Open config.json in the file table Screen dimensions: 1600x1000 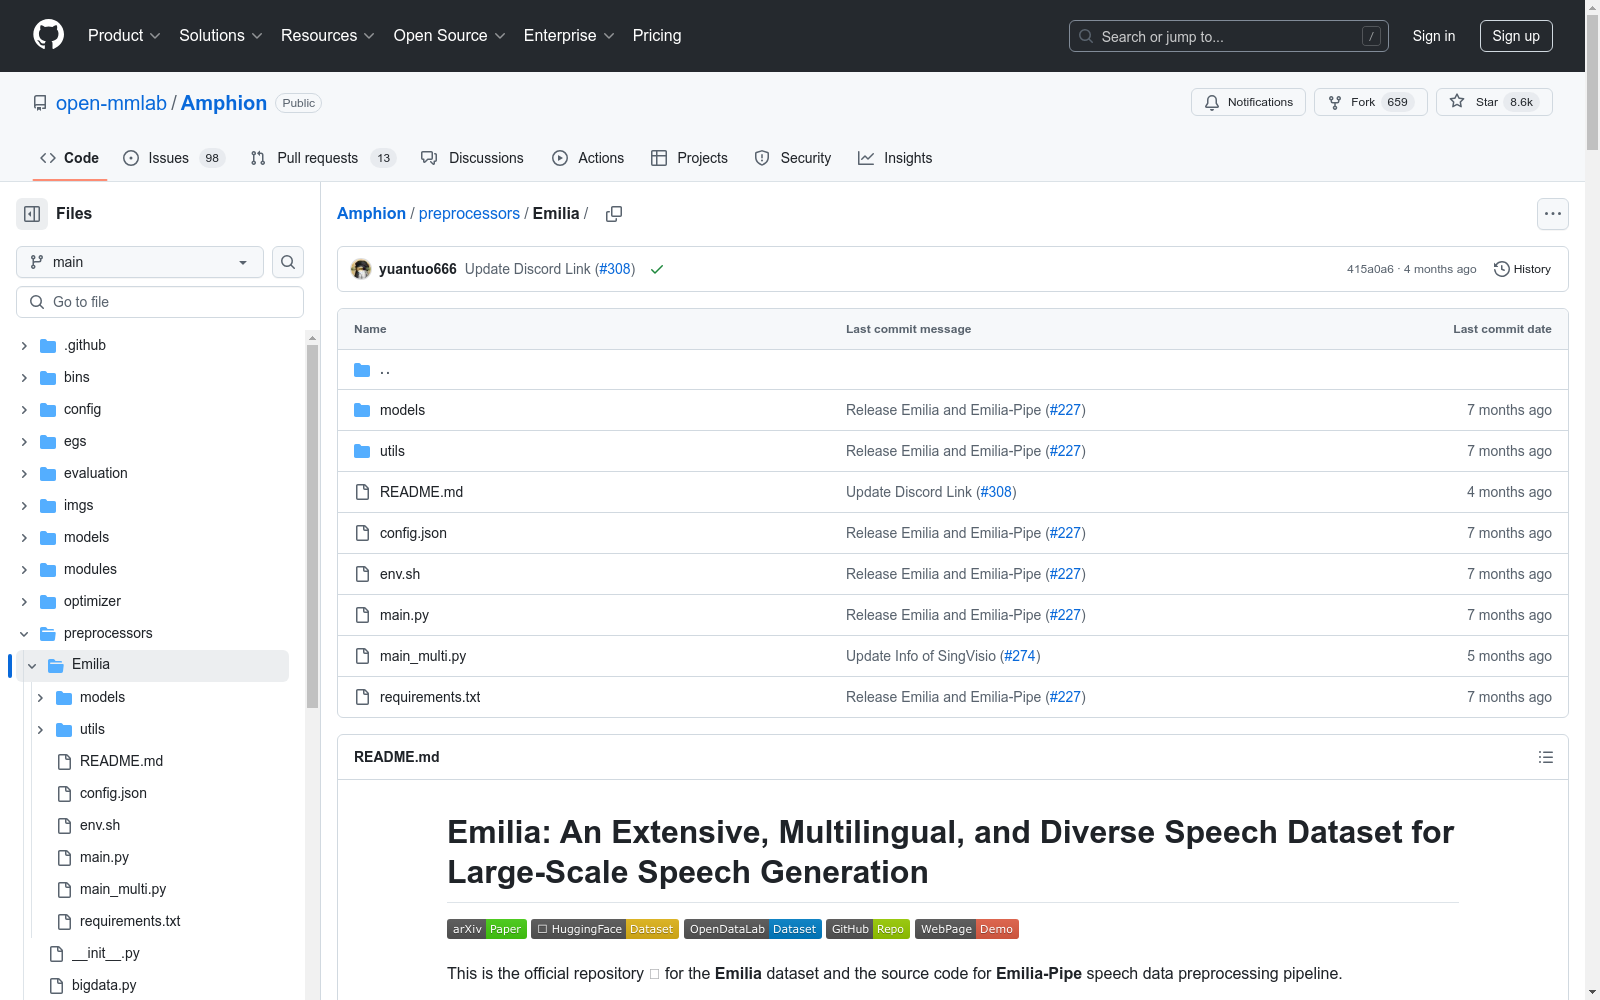point(413,533)
